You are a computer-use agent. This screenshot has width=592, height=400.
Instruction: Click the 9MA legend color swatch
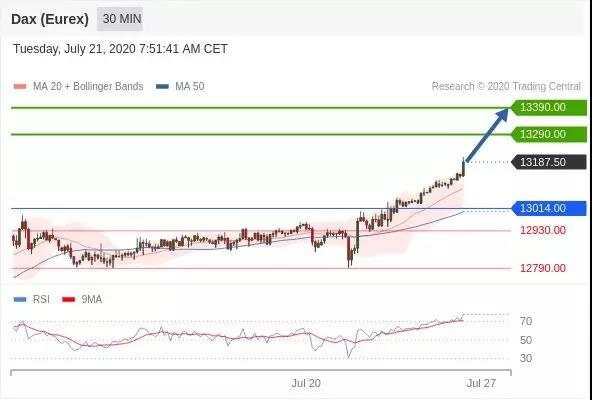point(68,300)
